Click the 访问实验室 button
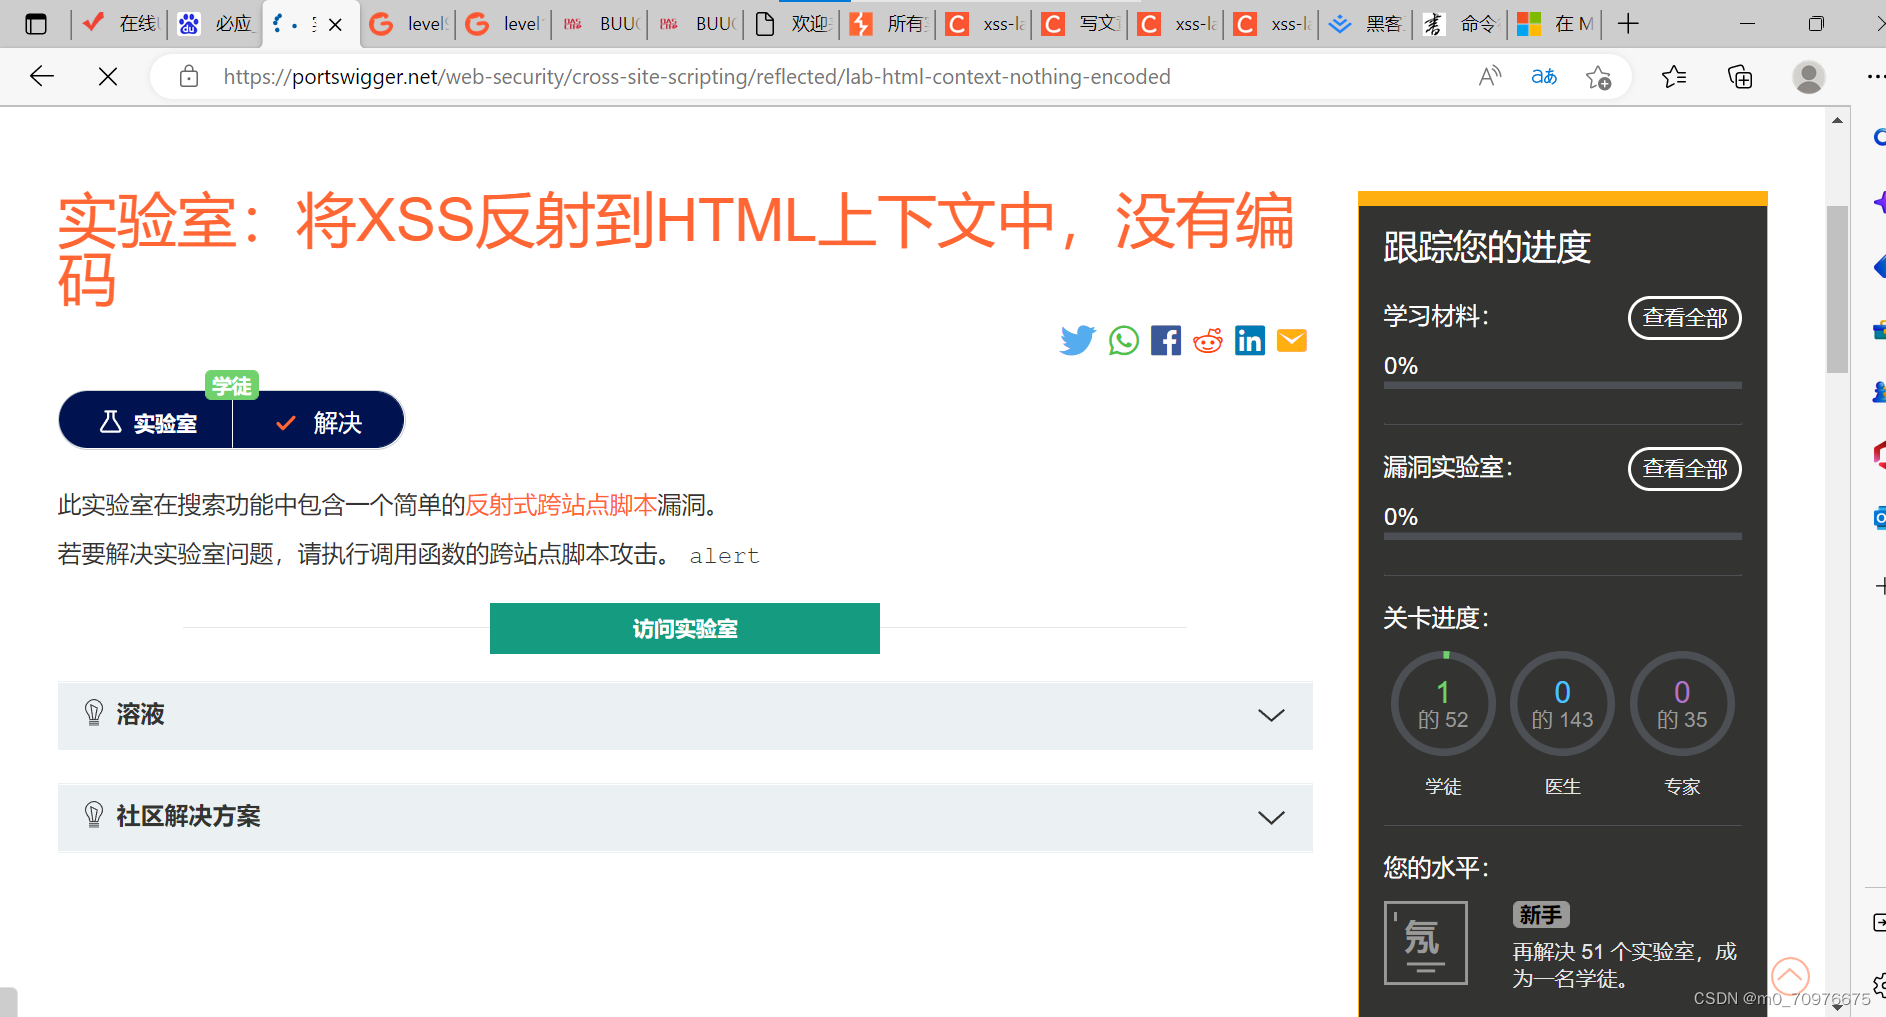The height and width of the screenshot is (1017, 1886). coord(684,628)
